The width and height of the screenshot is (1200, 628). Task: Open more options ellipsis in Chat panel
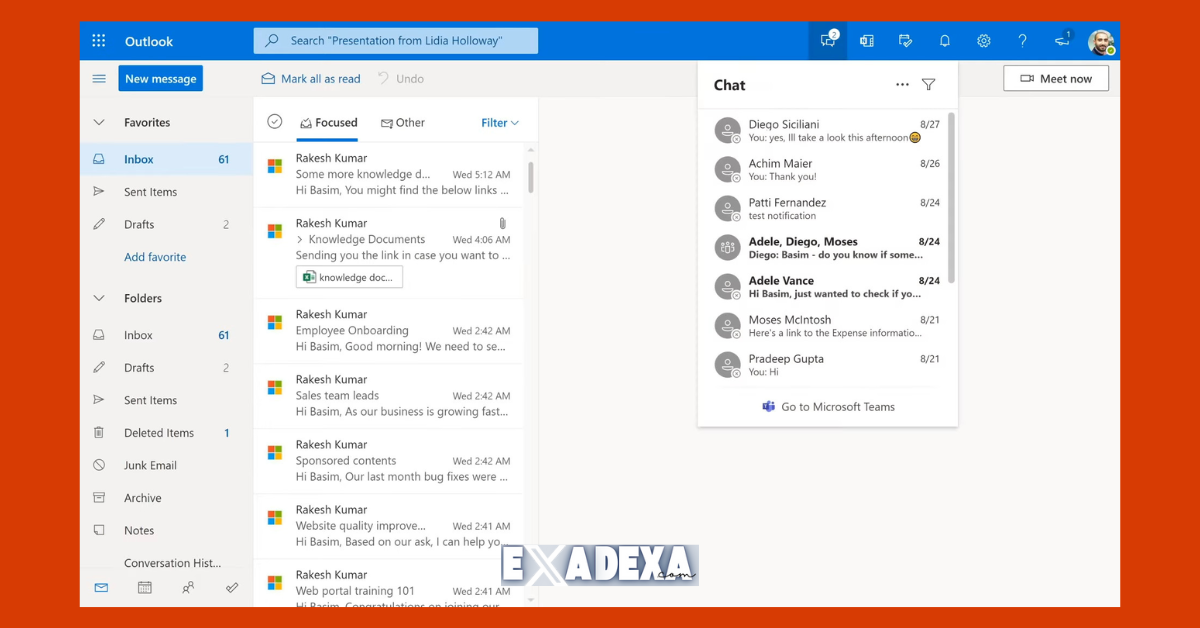coord(902,85)
